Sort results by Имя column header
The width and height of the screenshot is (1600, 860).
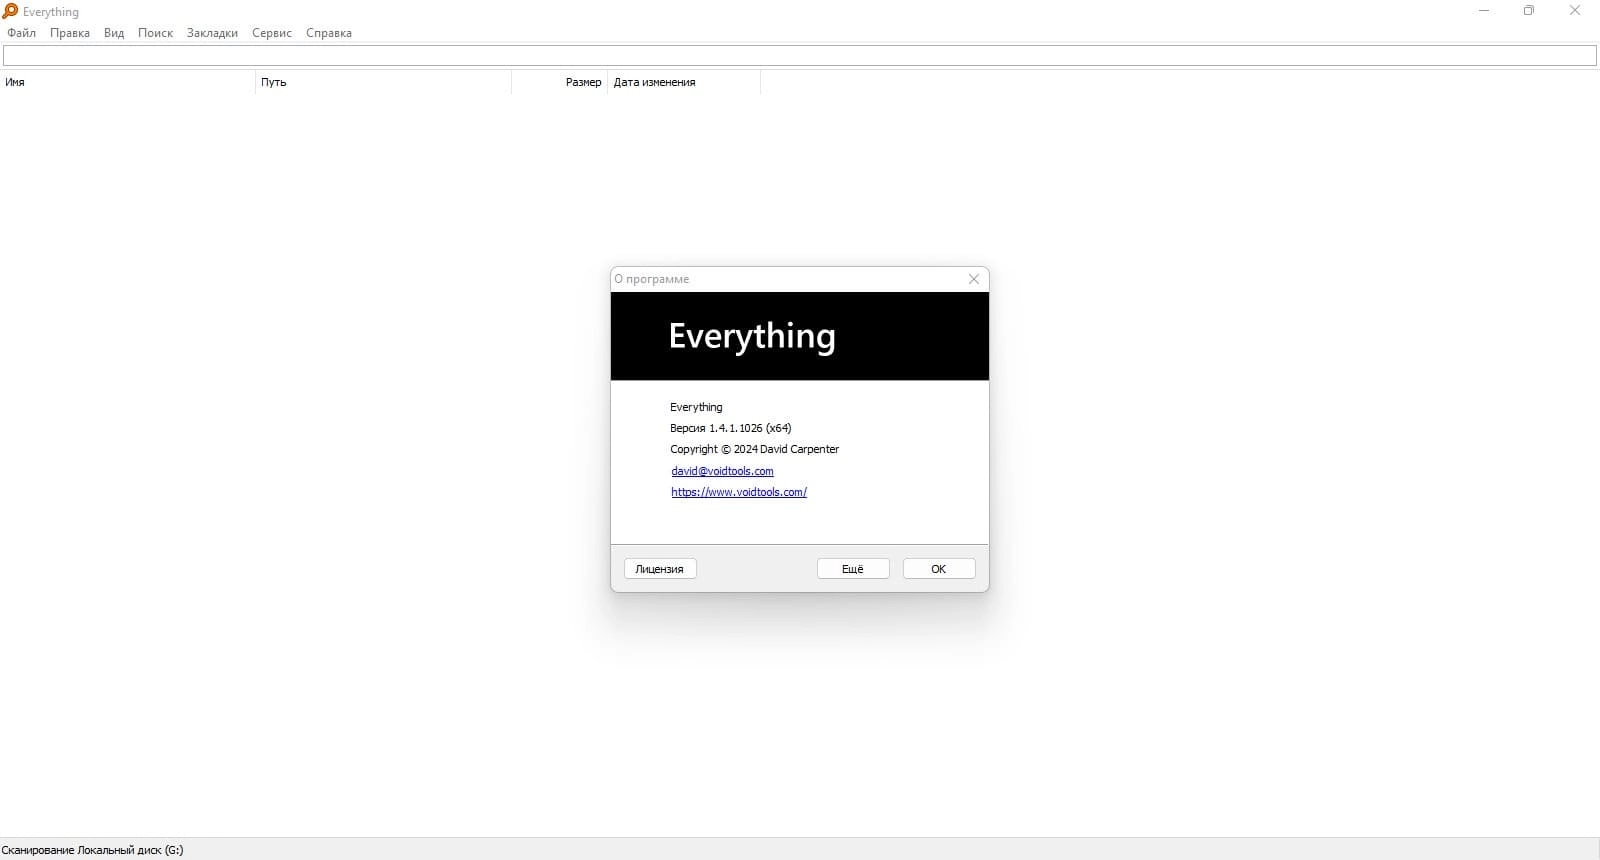pyautogui.click(x=128, y=82)
